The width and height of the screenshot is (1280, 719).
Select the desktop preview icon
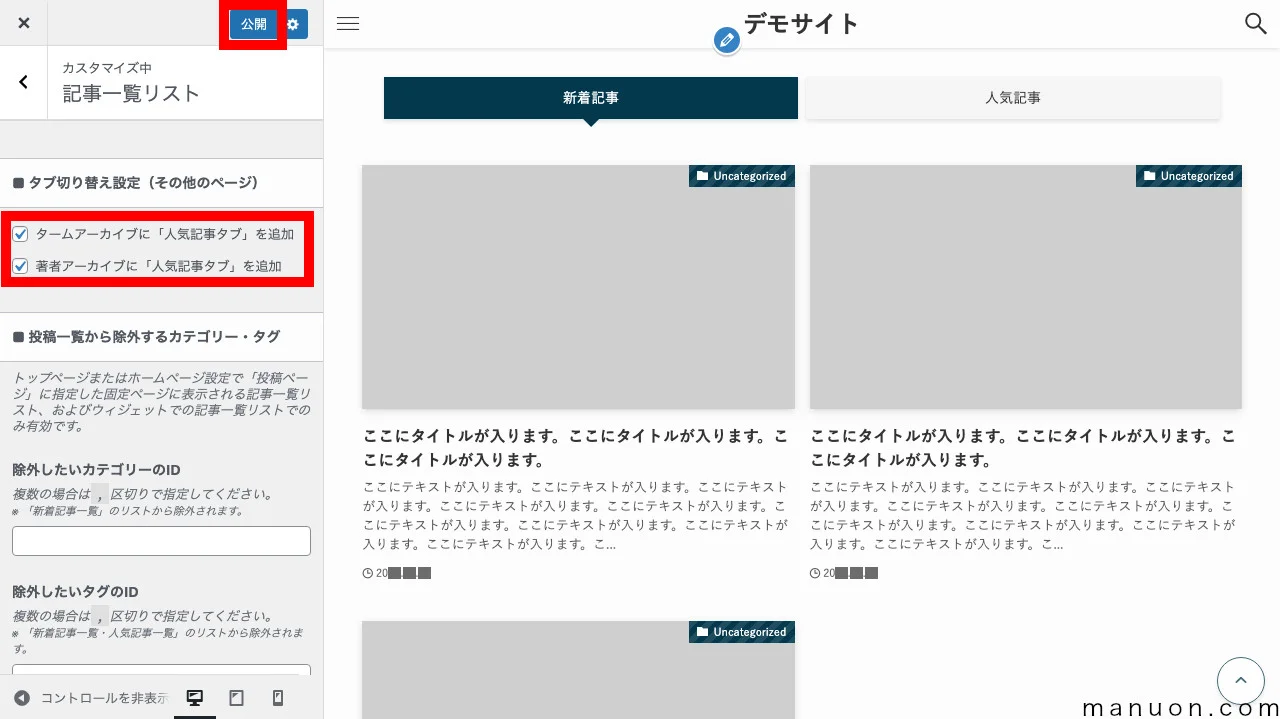point(194,697)
